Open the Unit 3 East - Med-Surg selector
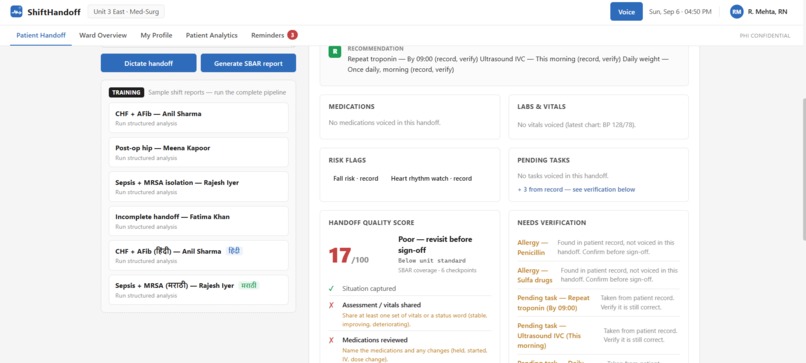 click(126, 11)
